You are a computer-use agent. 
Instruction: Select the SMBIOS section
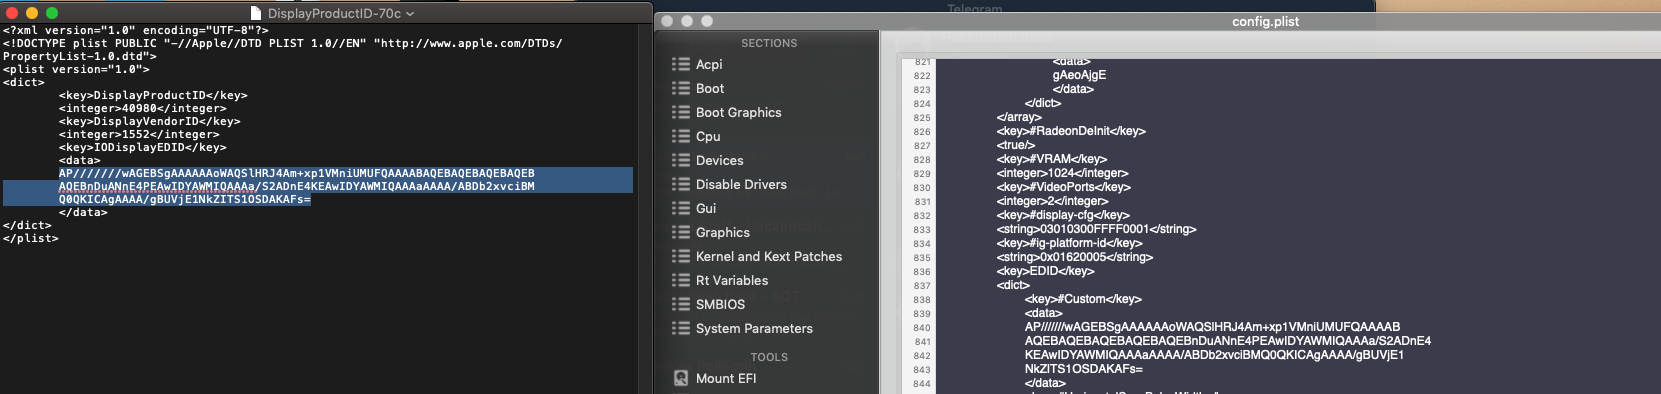click(720, 304)
